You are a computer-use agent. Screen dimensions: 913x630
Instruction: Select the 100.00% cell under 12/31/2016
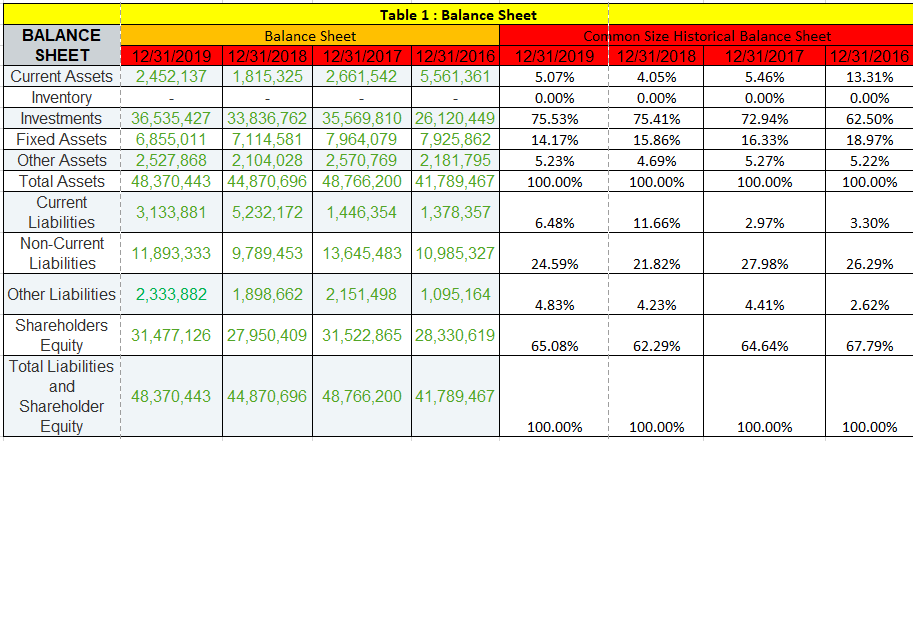(866, 427)
